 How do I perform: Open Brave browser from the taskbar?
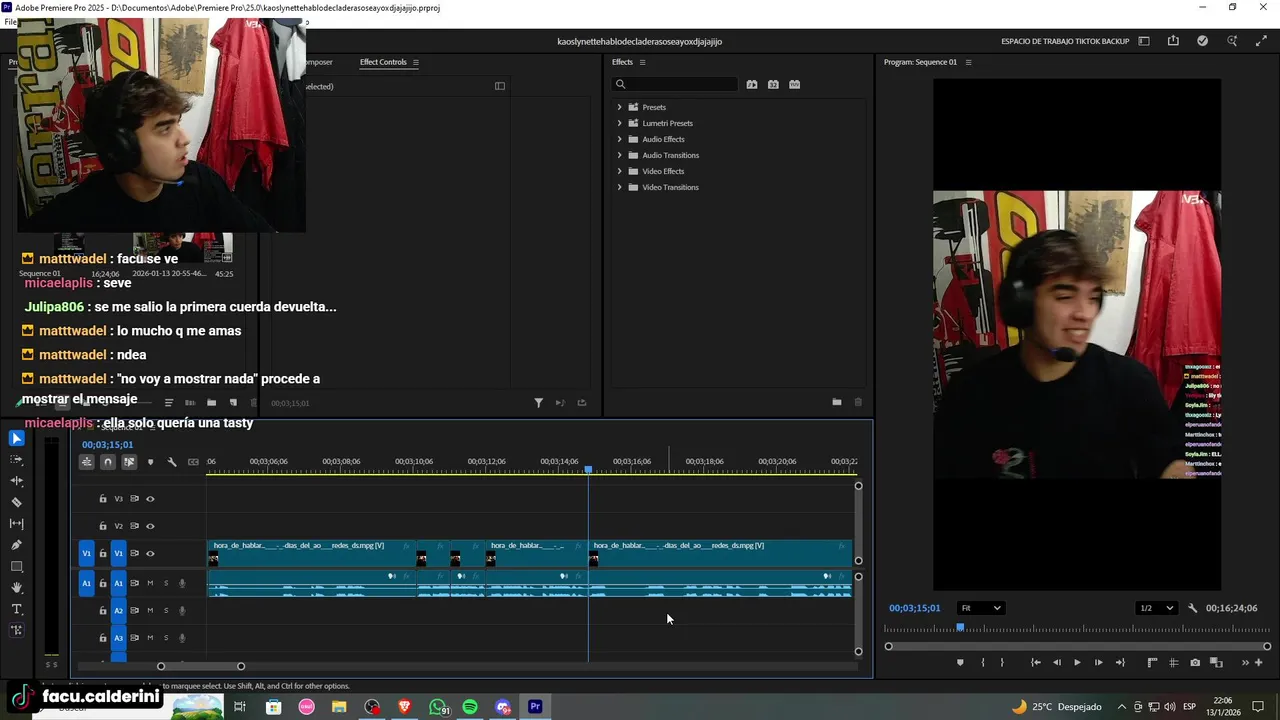tap(404, 707)
